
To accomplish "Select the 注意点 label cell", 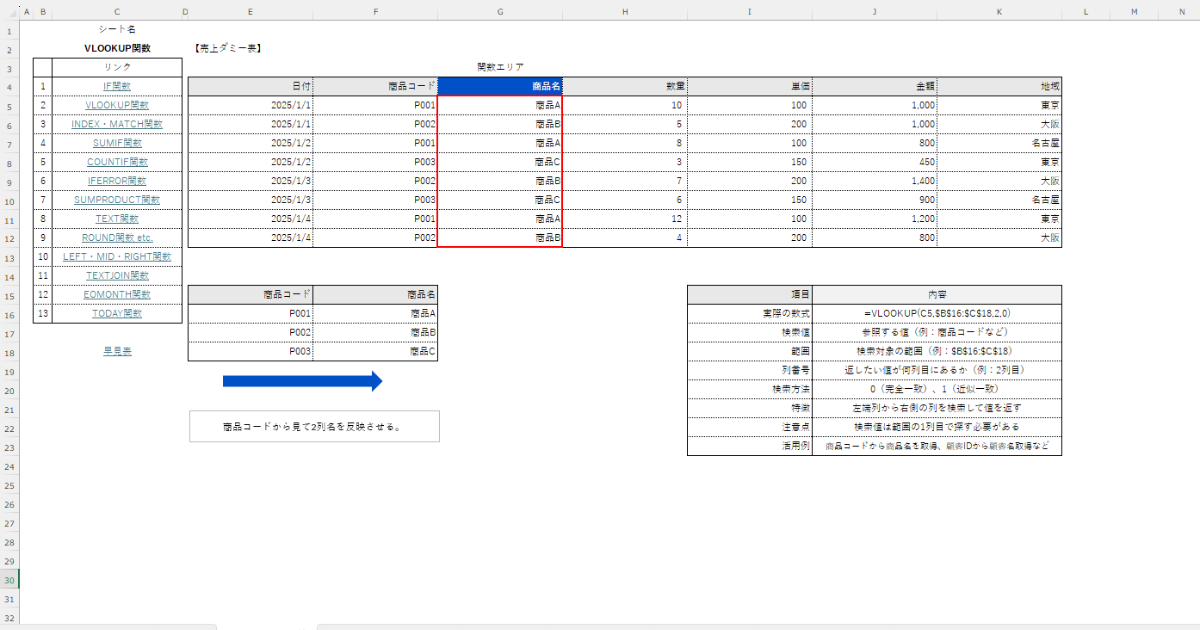I will [749, 427].
